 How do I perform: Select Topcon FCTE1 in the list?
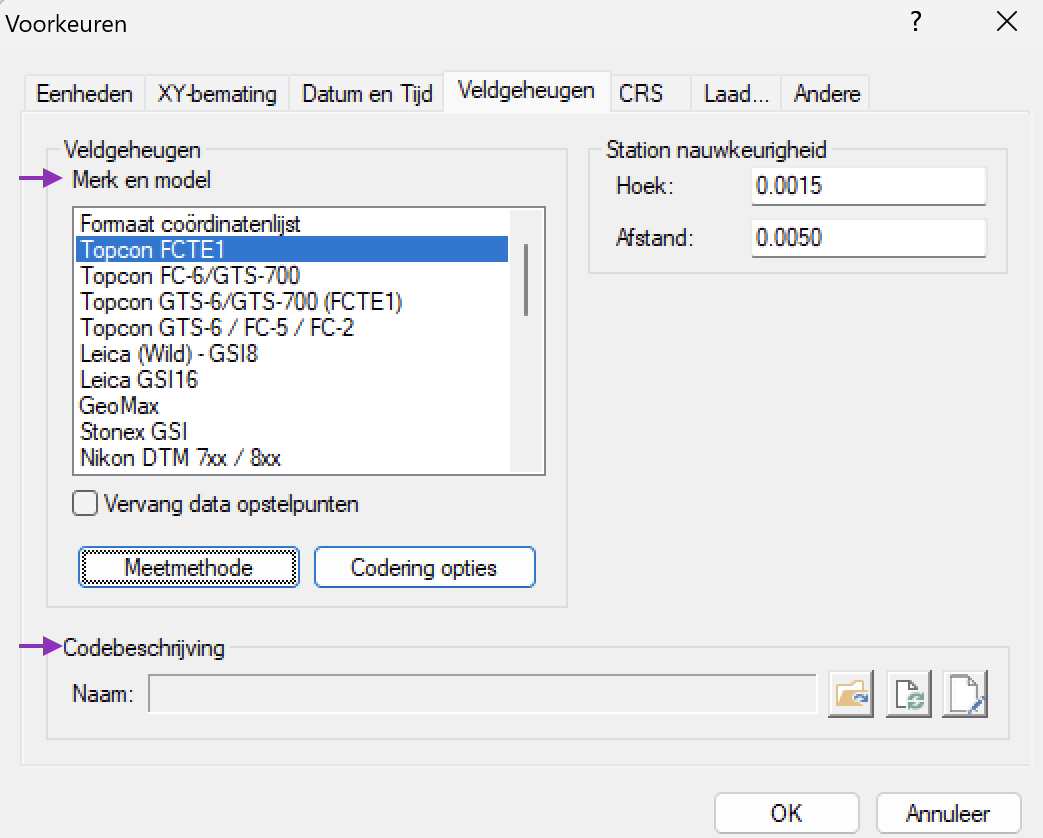tap(293, 249)
